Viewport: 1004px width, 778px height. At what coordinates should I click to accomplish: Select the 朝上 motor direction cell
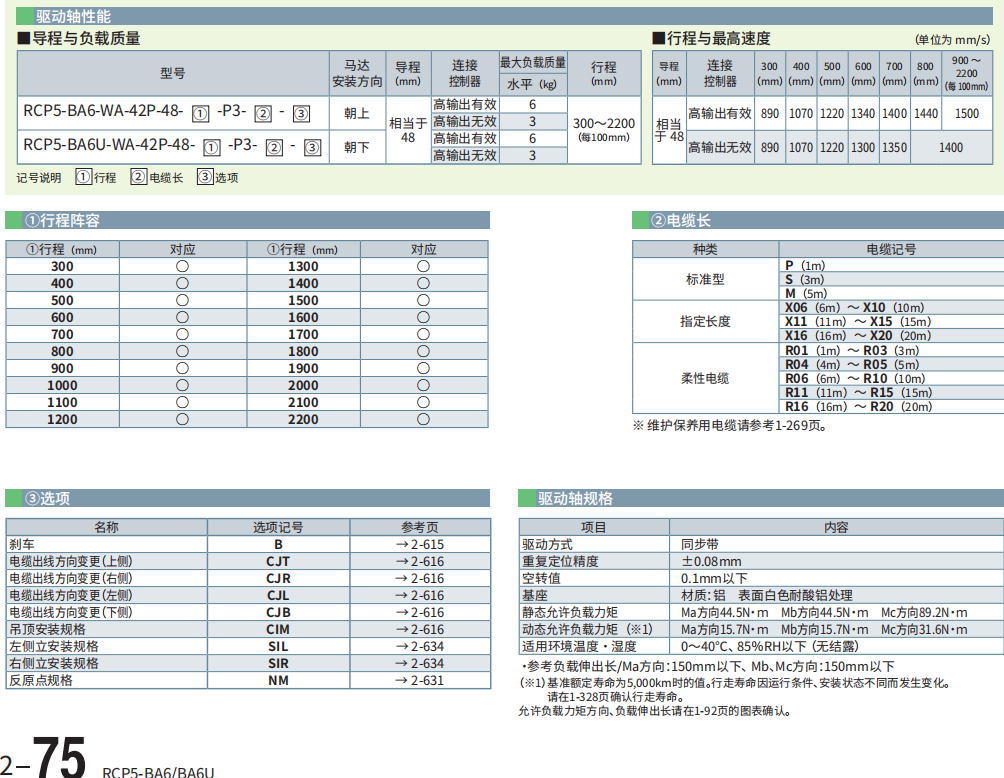click(357, 113)
